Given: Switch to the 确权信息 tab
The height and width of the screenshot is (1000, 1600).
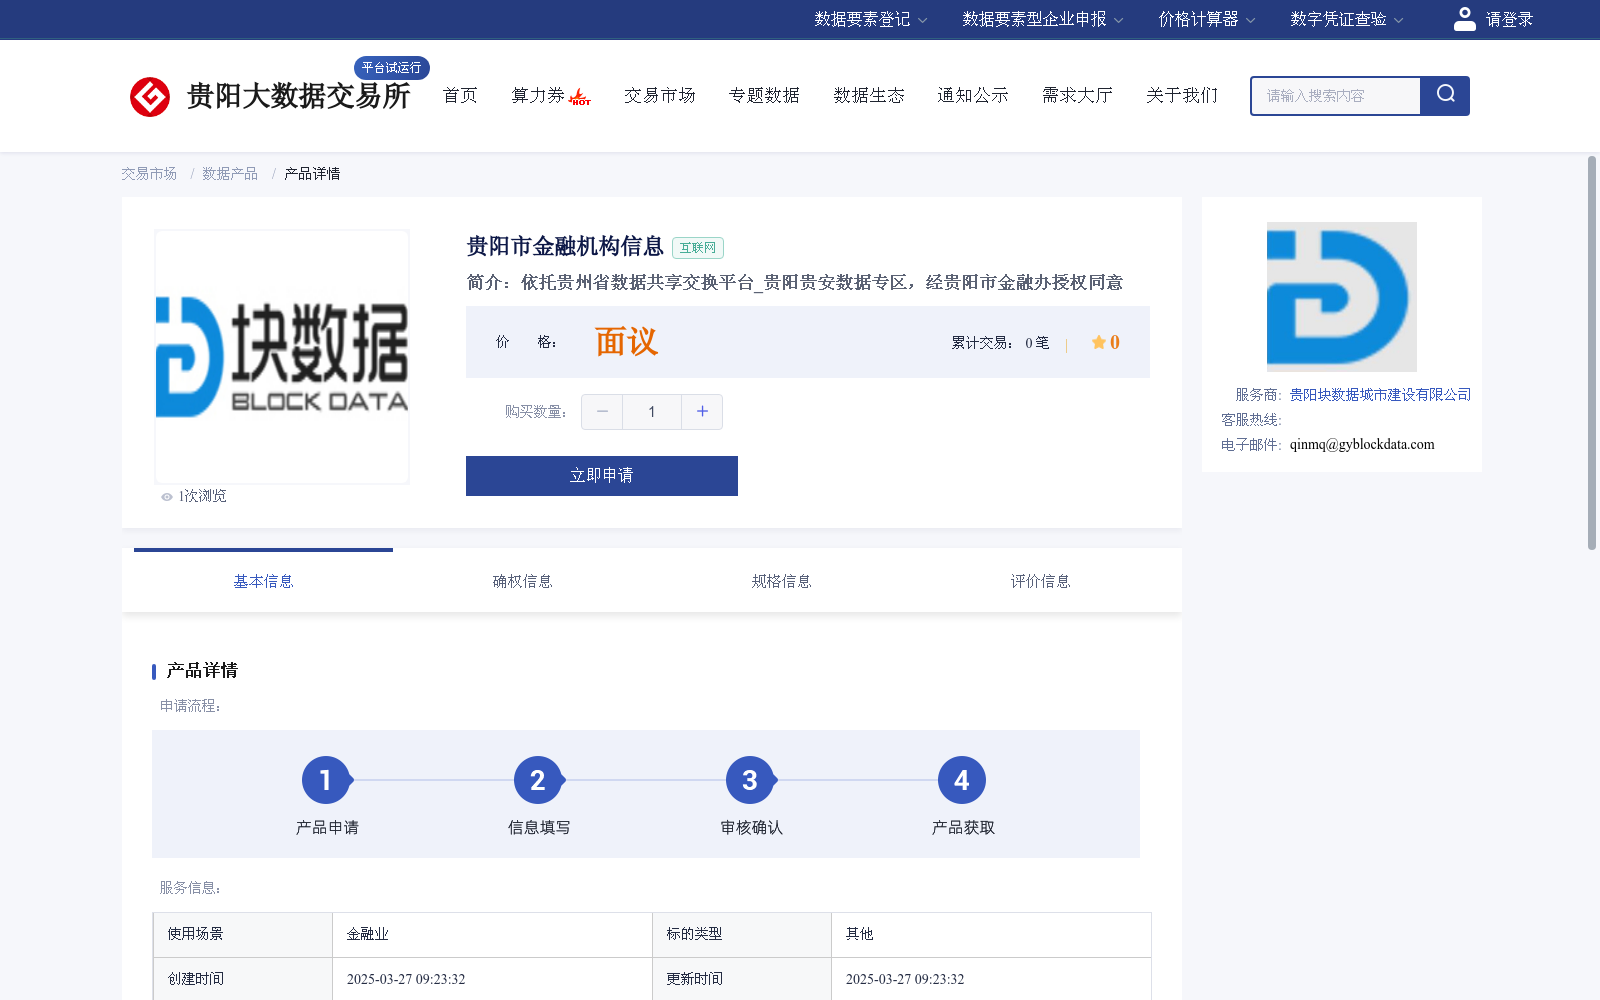Looking at the screenshot, I should 522,581.
